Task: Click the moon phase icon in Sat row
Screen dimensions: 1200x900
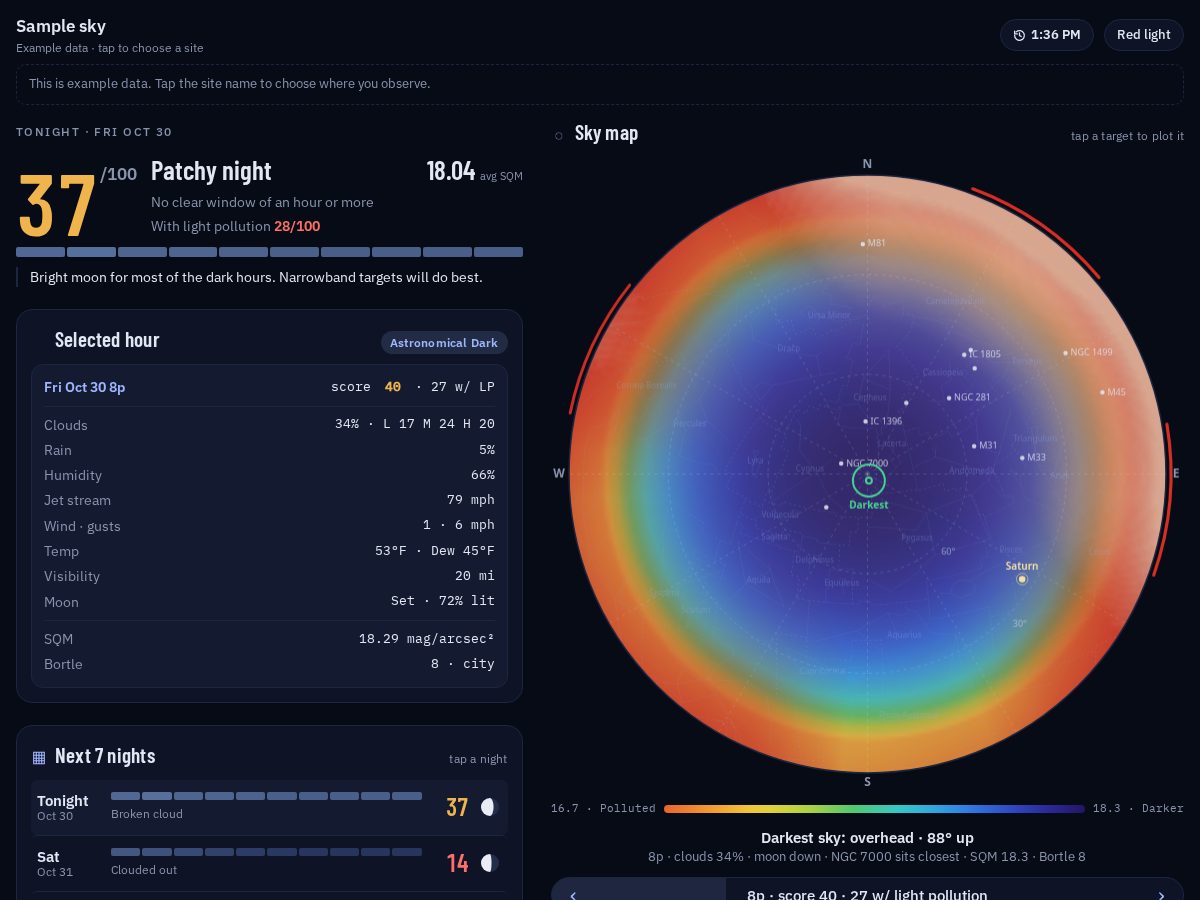Action: 488,862
